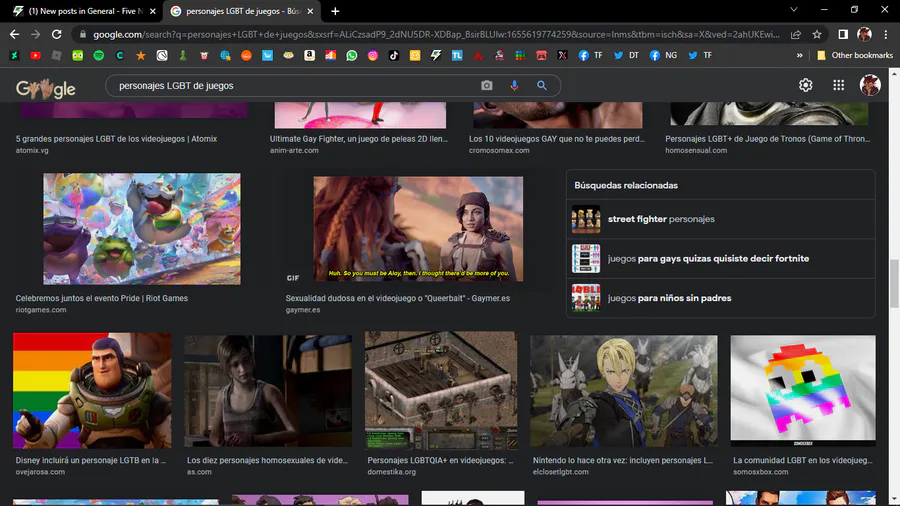Screen dimensions: 900x506
Task: Open the TikTok bookmark
Action: (x=394, y=56)
